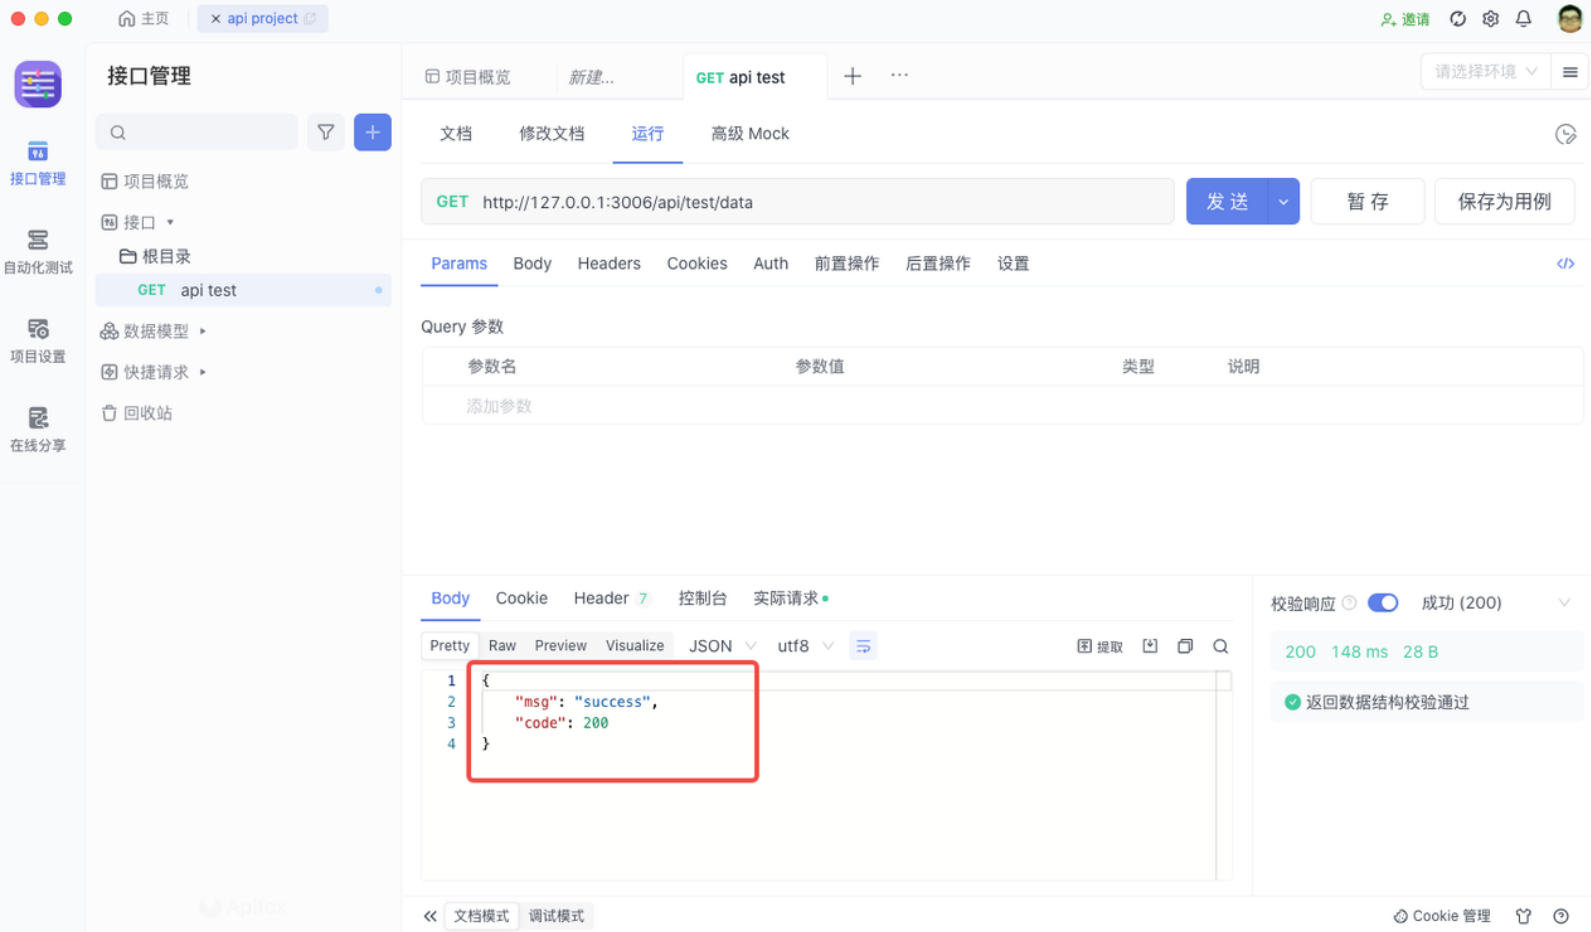Select the Pretty response view
The height and width of the screenshot is (932, 1591).
pyautogui.click(x=449, y=646)
